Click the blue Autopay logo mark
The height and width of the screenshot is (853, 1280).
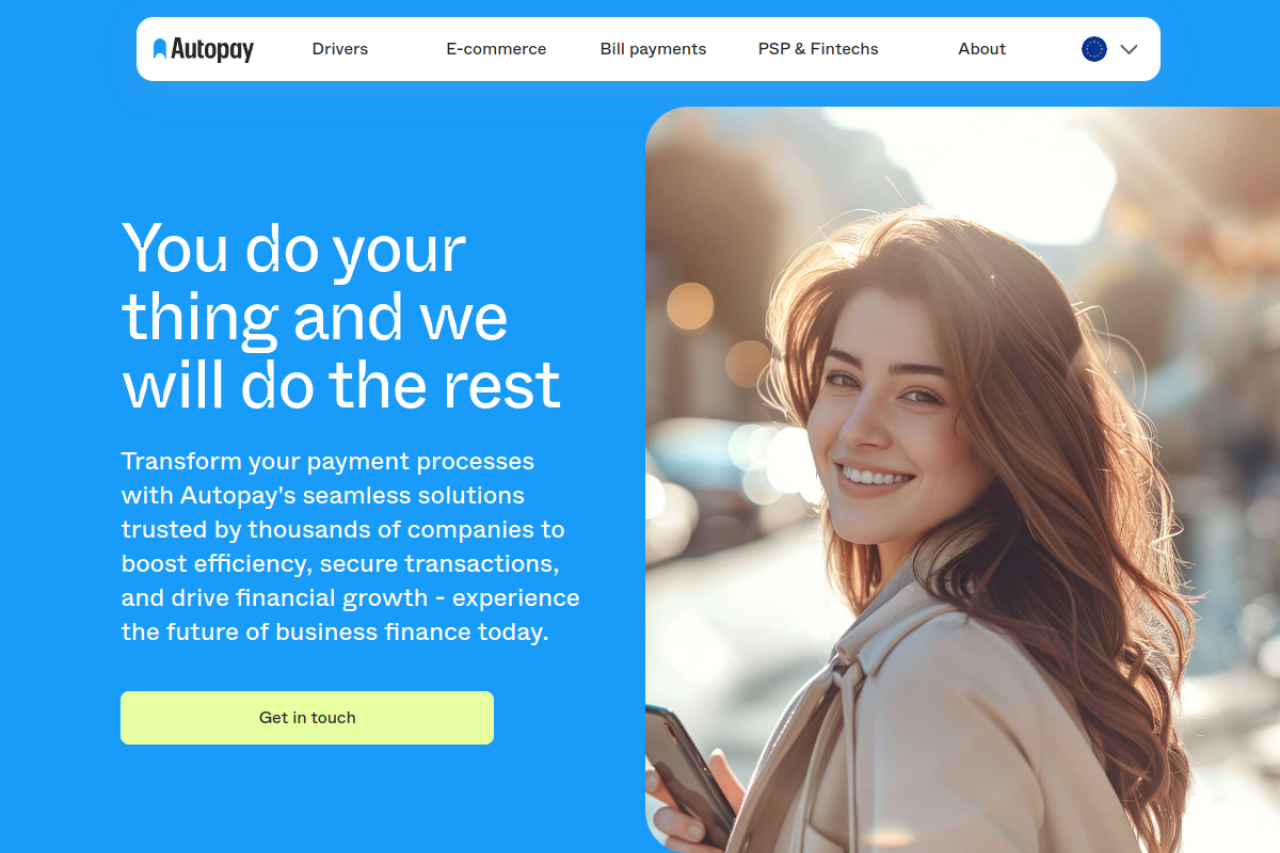click(x=159, y=48)
